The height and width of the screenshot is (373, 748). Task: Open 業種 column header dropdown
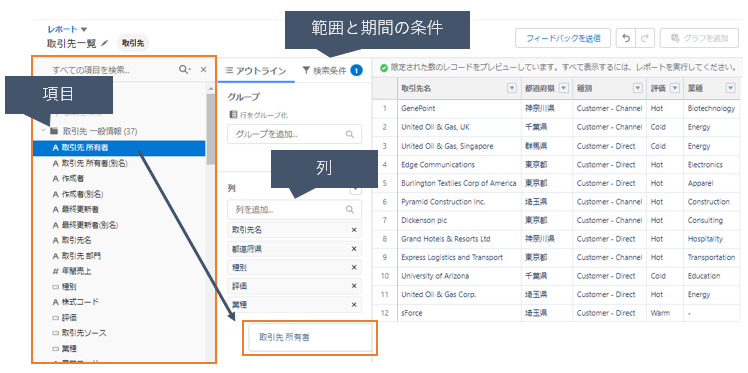730,88
